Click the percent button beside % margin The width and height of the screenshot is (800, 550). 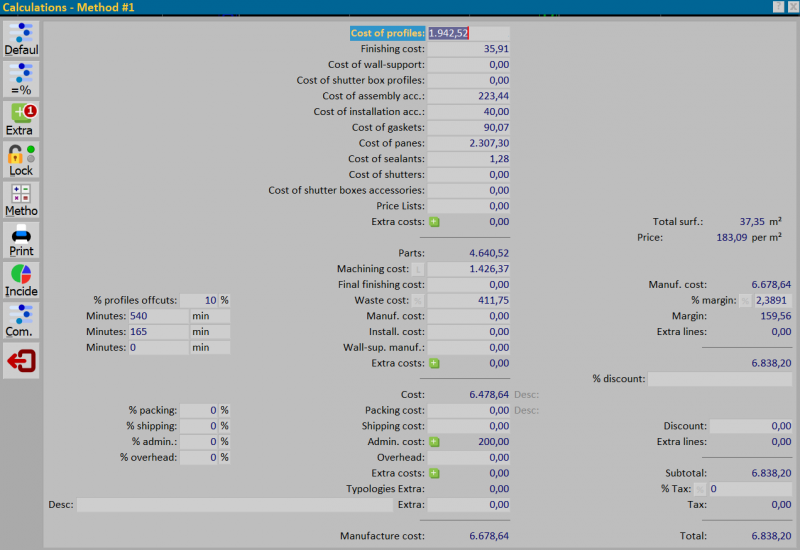coord(745,301)
